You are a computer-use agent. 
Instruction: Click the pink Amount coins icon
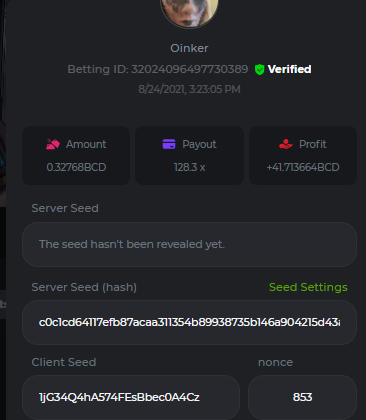click(x=53, y=144)
